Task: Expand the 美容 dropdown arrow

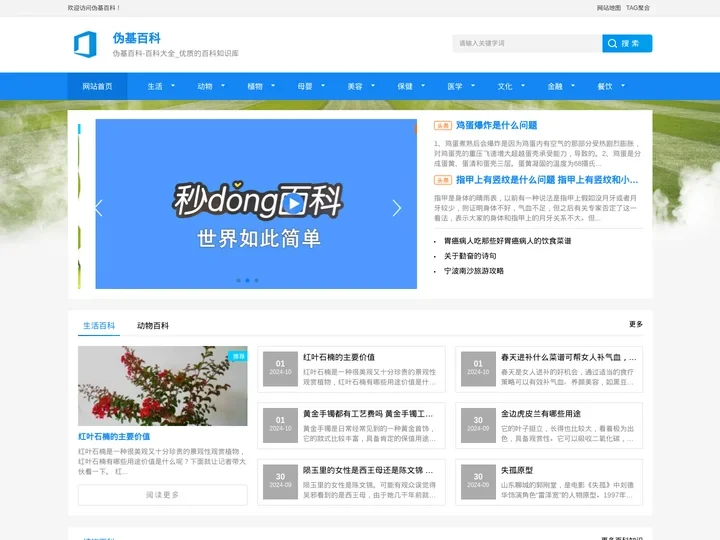Action: coord(373,85)
